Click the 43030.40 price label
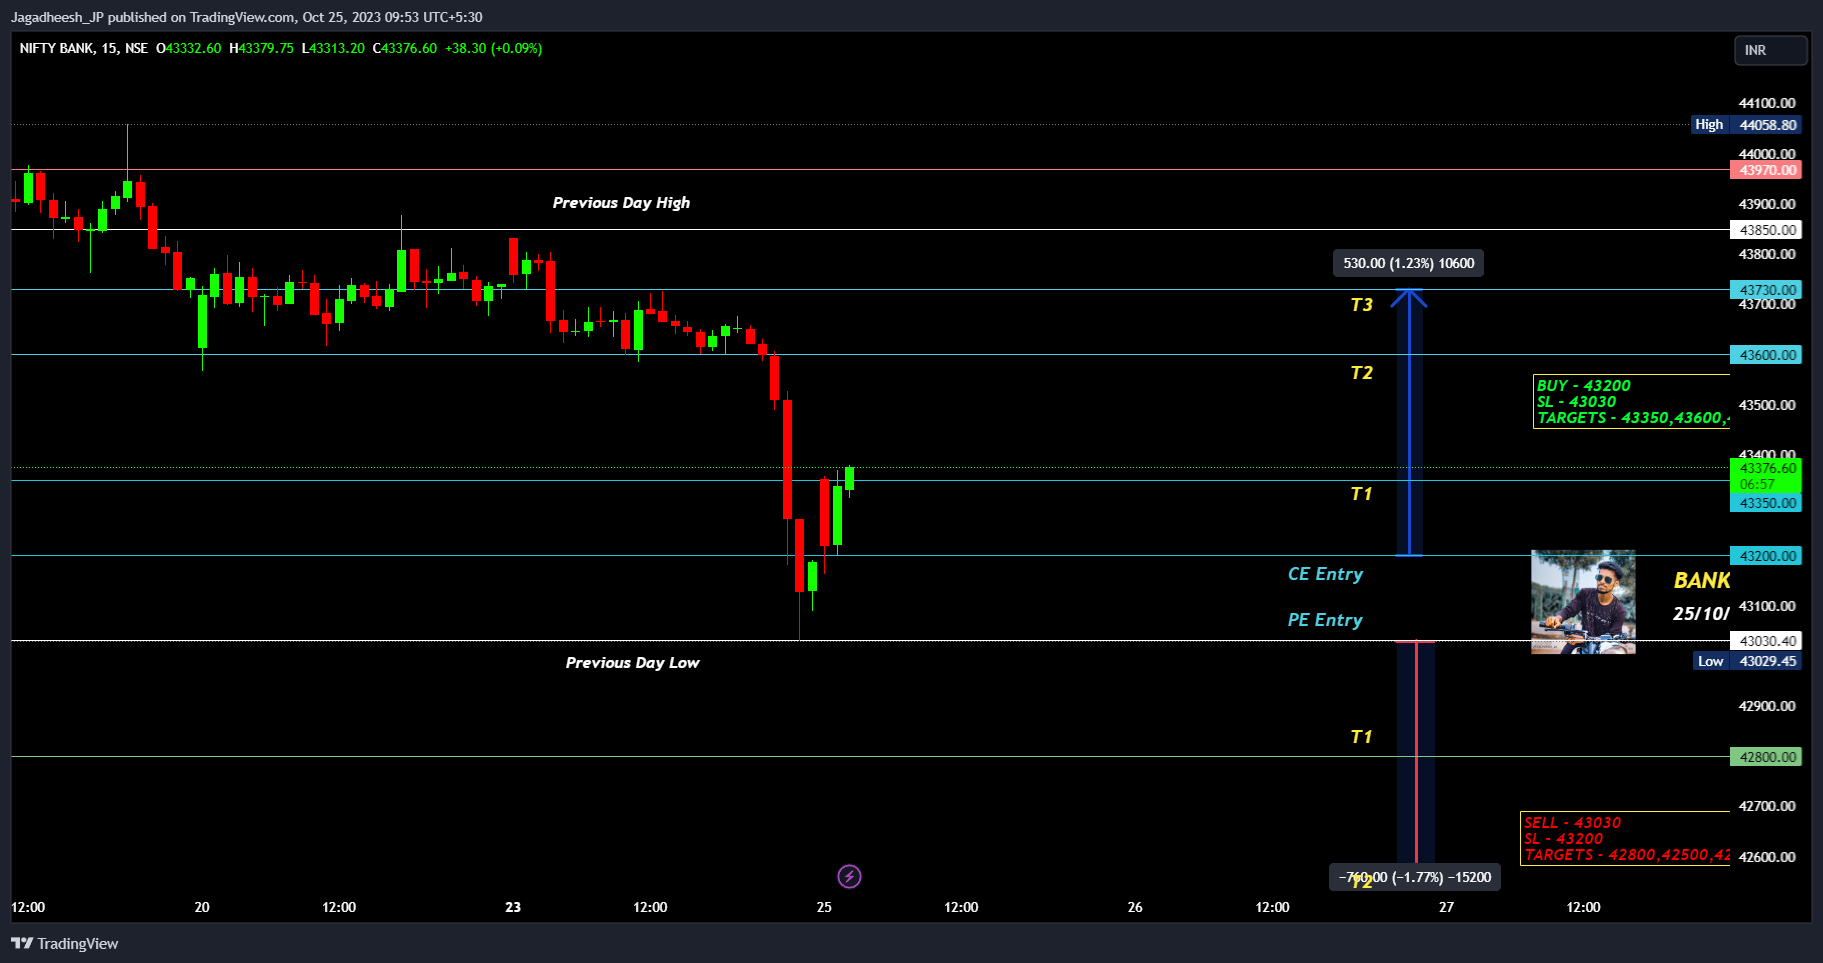 (x=1766, y=641)
